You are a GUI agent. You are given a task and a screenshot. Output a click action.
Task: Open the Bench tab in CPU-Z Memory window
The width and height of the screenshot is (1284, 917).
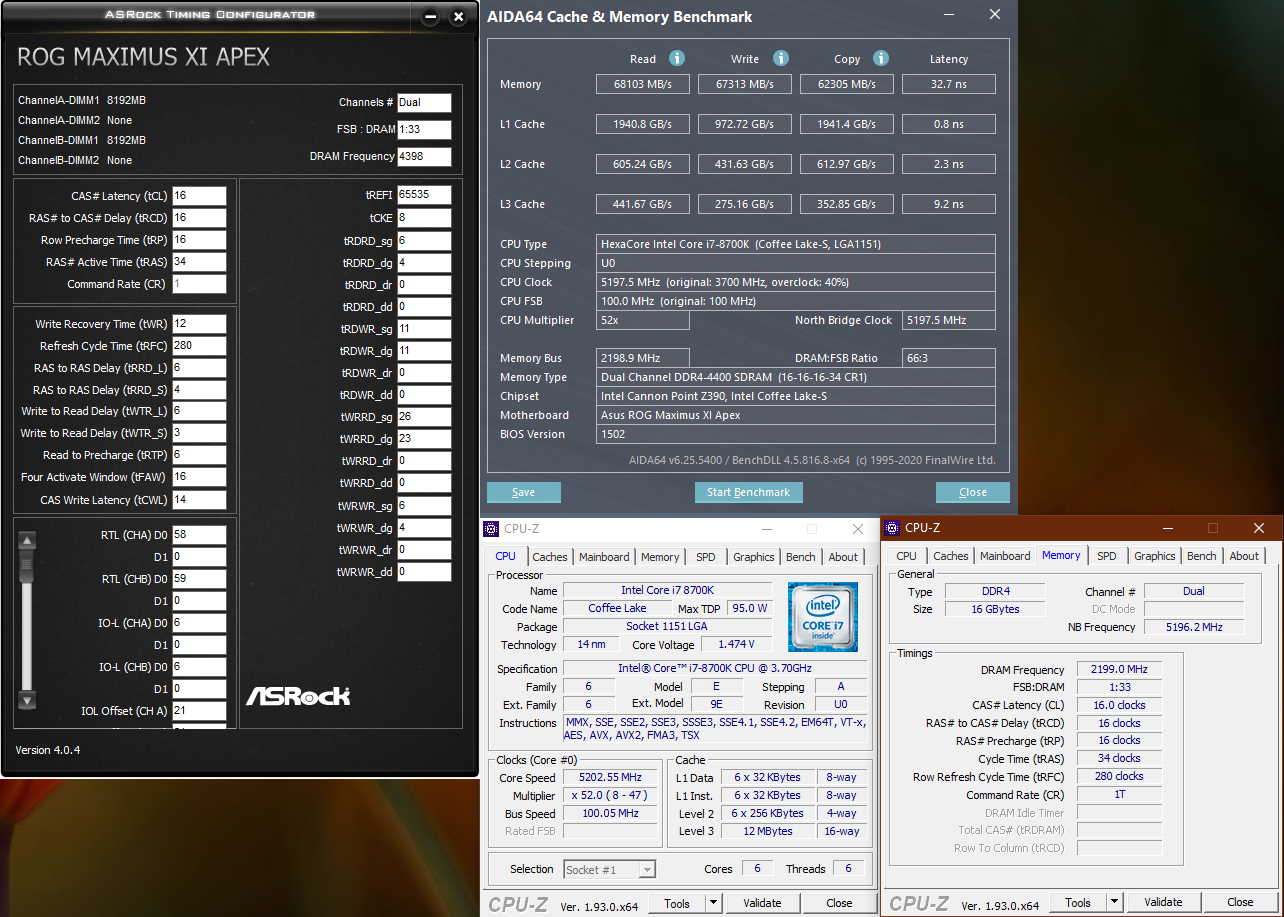pyautogui.click(x=1202, y=556)
